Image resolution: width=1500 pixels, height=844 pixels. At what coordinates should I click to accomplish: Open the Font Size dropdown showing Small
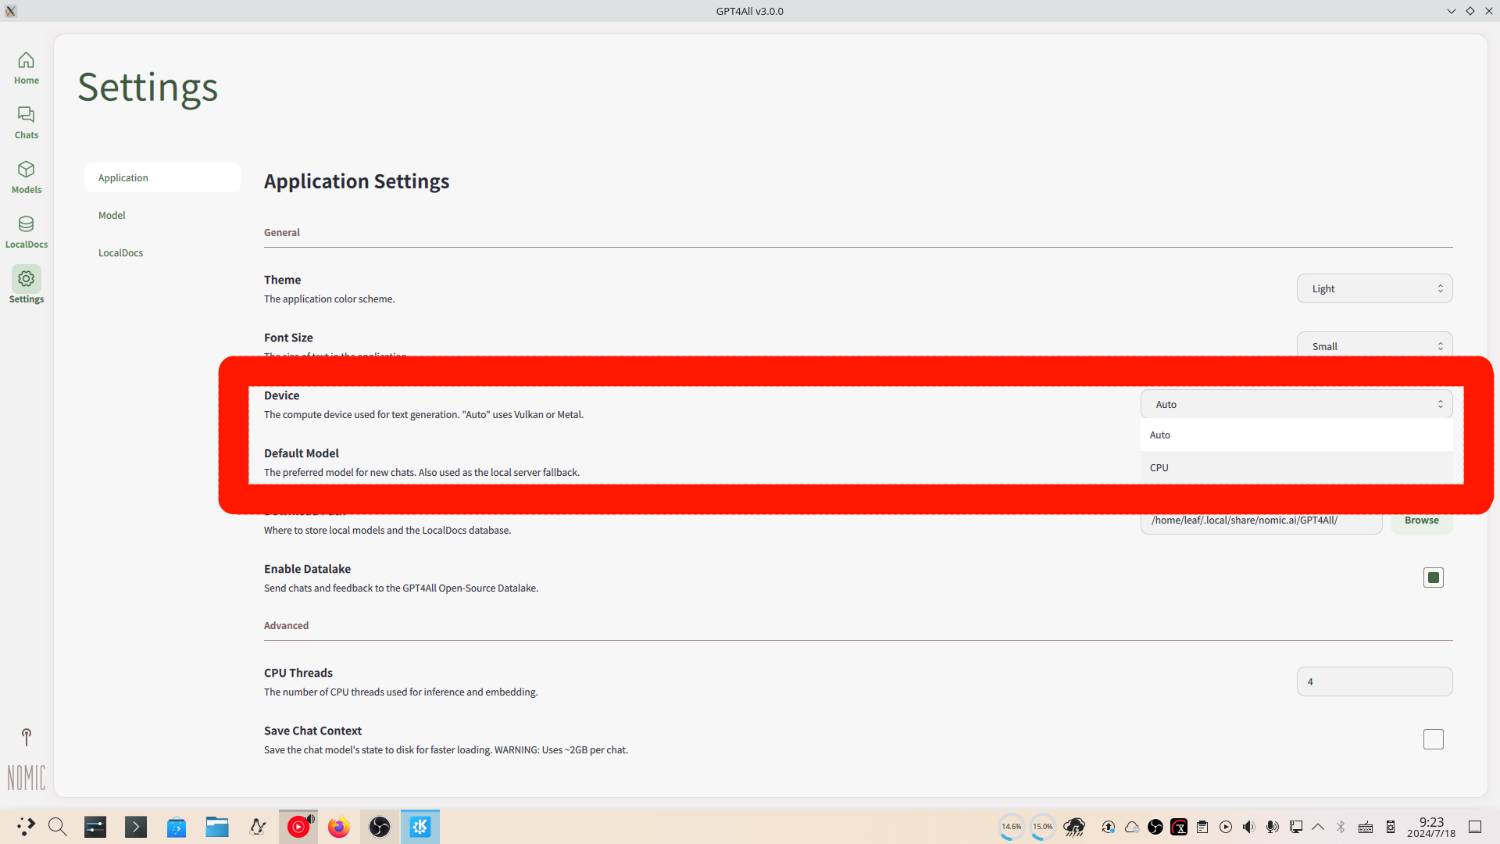[x=1374, y=346]
